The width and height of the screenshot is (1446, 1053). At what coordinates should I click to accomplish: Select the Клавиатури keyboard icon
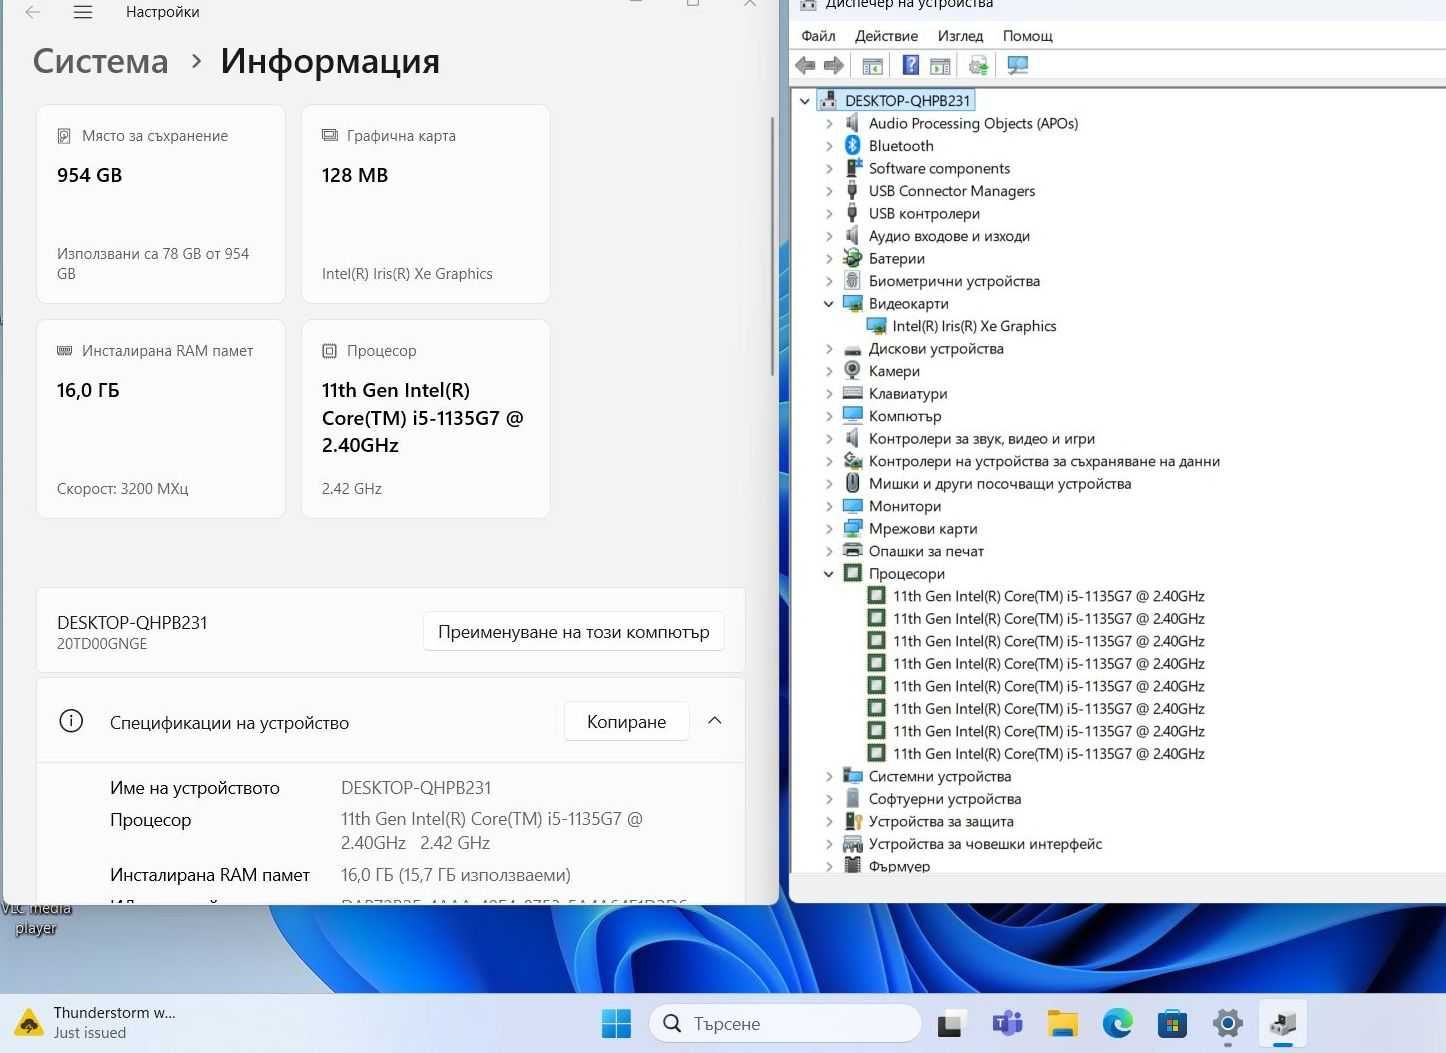click(x=852, y=394)
